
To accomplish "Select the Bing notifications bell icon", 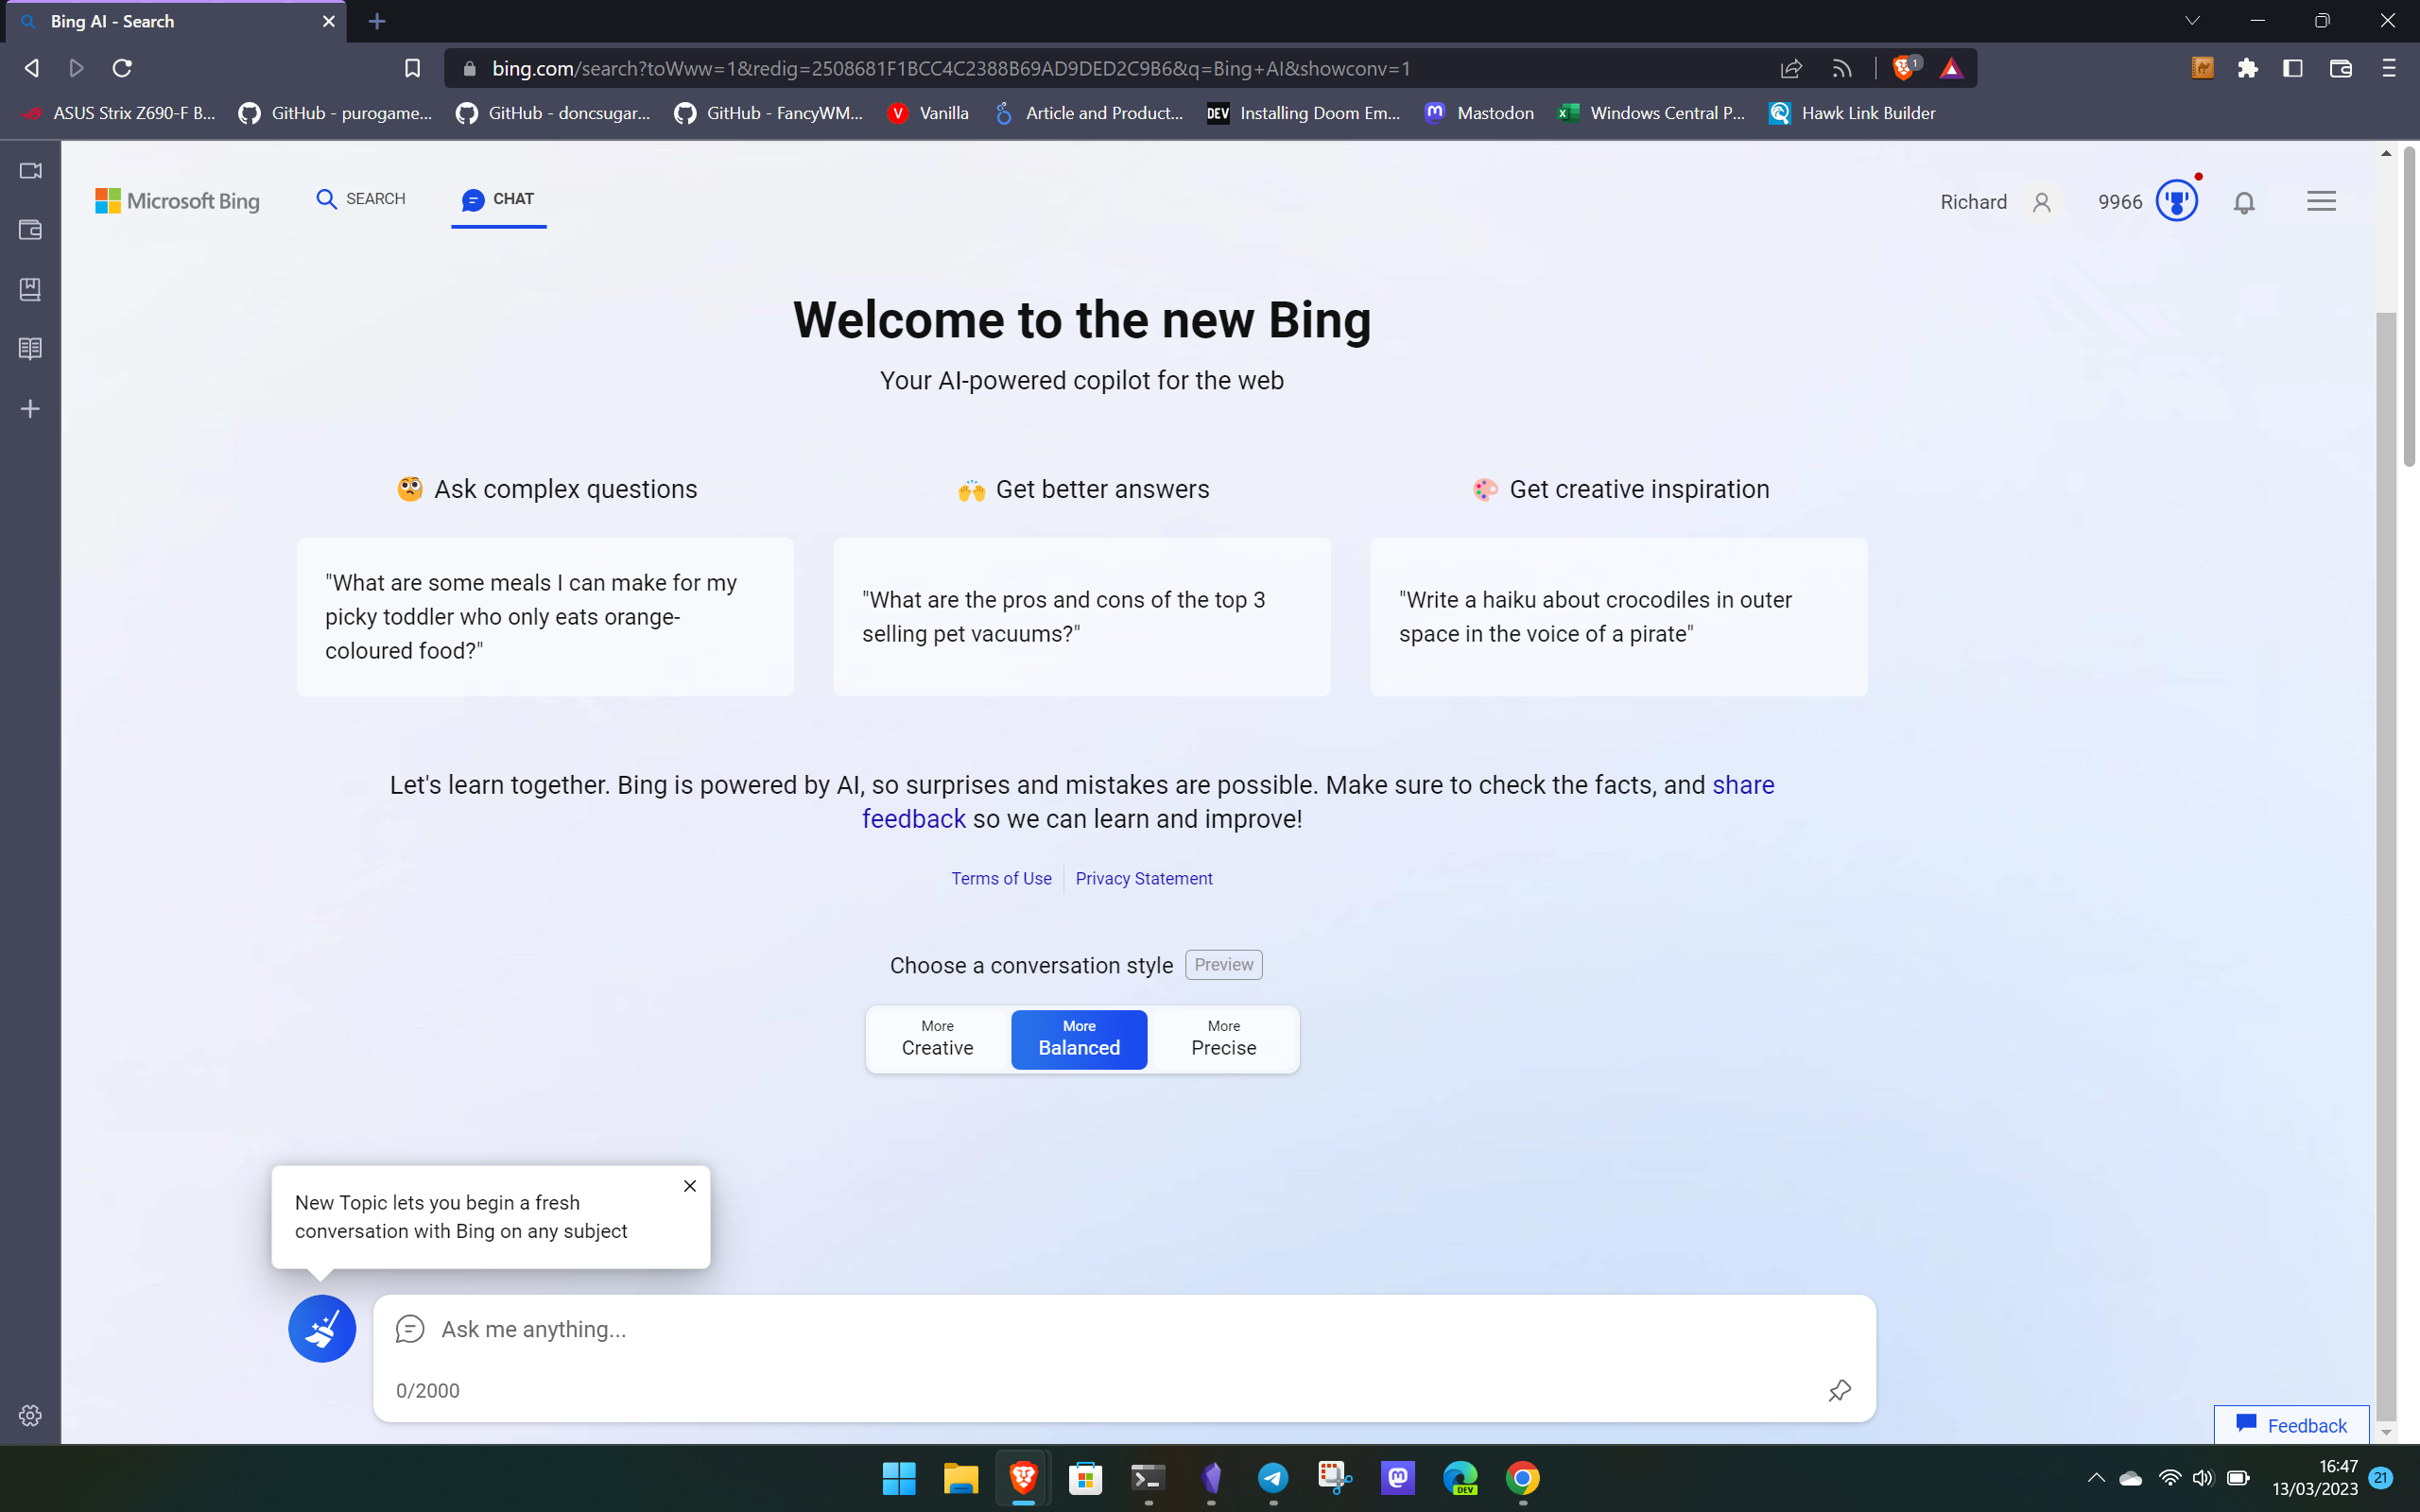I will coord(2243,202).
